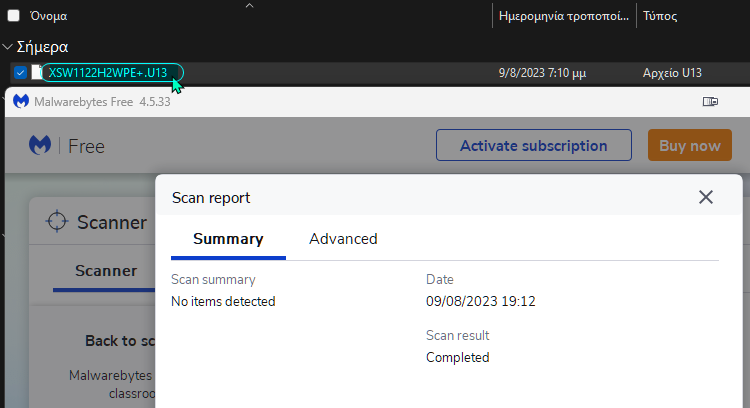Click the file type Αρχείο U13
The image size is (750, 408).
[x=672, y=73]
